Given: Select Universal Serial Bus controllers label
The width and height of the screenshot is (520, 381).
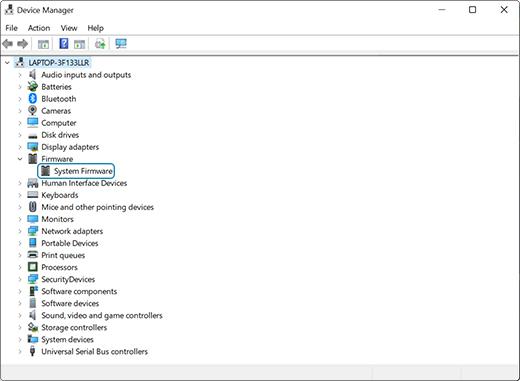Looking at the screenshot, I should tap(94, 351).
